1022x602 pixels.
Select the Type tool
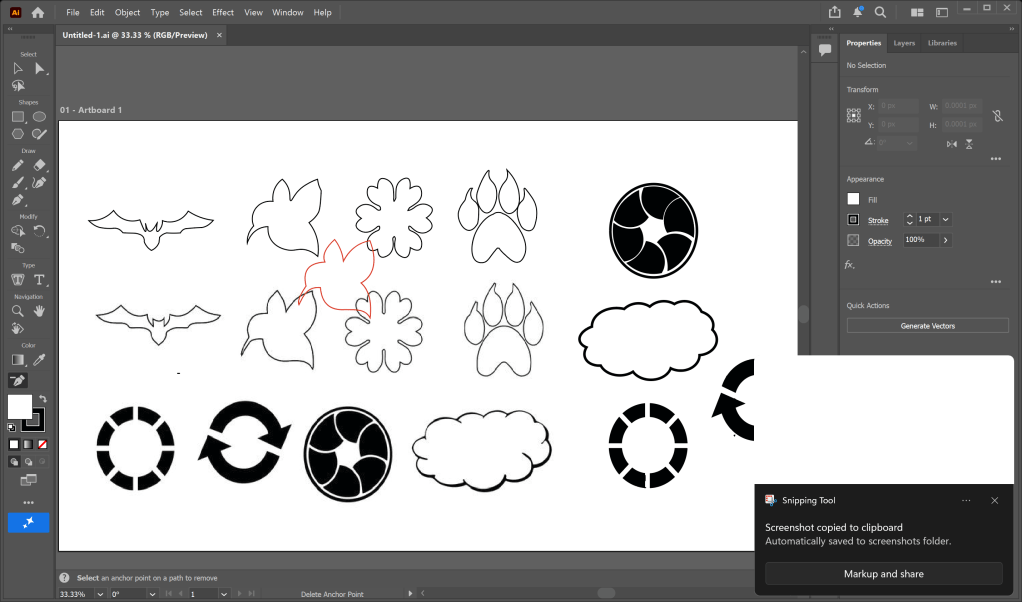pos(39,280)
